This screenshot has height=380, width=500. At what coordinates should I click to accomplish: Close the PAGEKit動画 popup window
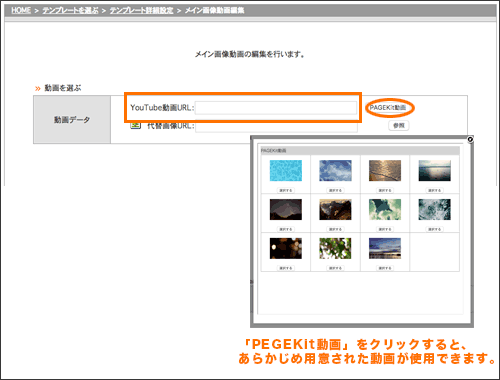tap(470, 139)
